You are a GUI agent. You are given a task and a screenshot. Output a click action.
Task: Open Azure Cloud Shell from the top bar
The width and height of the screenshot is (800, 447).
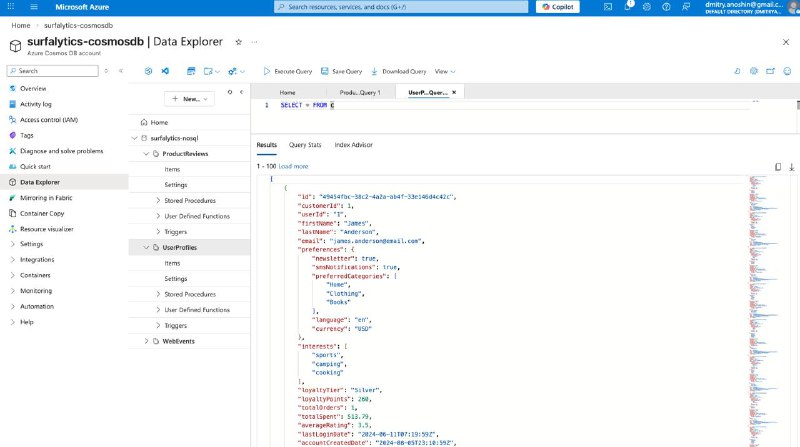pyautogui.click(x=609, y=6)
